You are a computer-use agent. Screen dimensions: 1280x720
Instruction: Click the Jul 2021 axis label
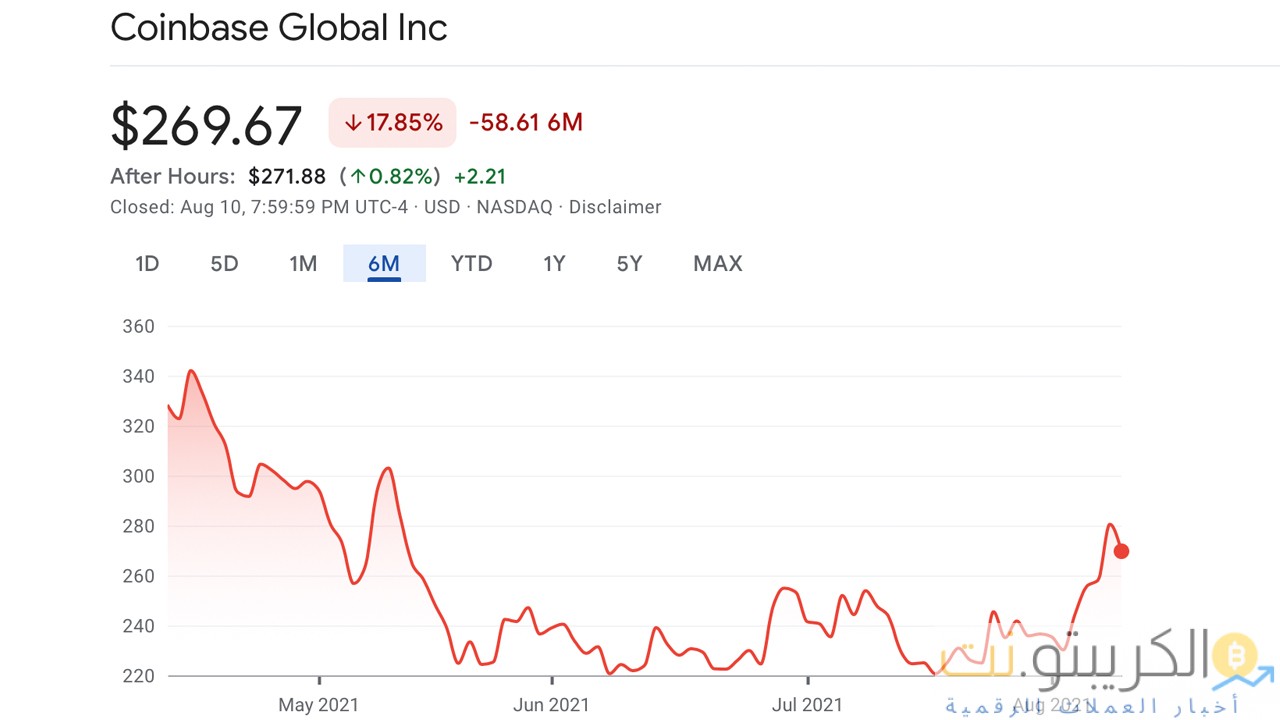click(x=807, y=705)
